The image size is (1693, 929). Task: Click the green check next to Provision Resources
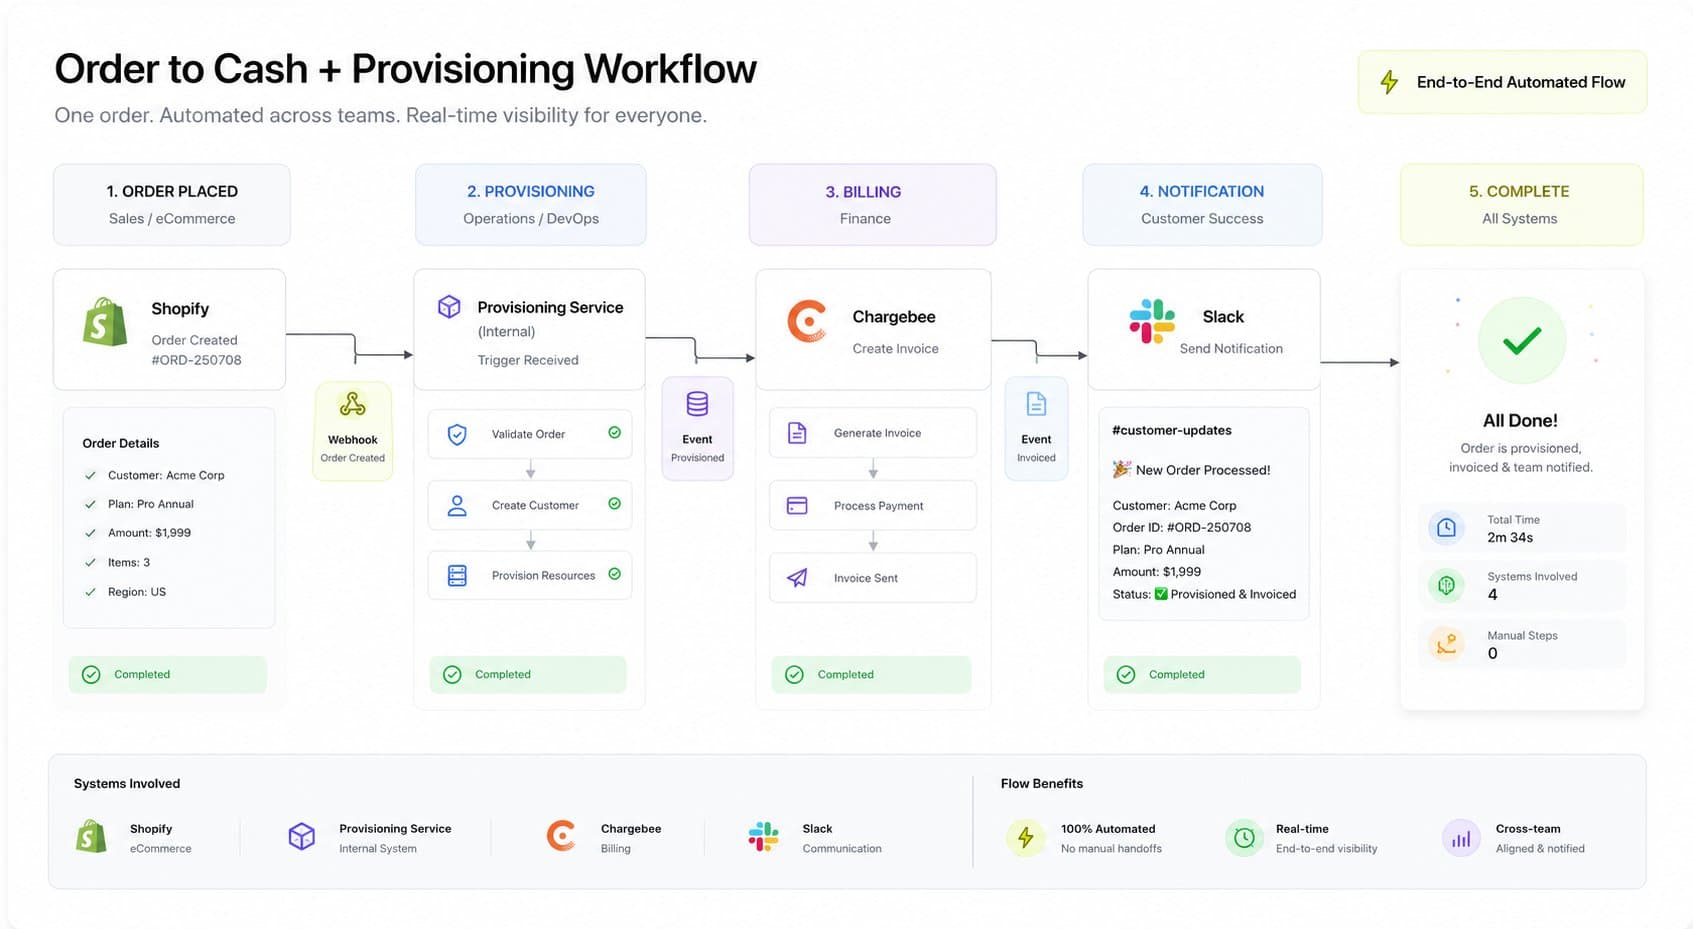[x=614, y=574]
